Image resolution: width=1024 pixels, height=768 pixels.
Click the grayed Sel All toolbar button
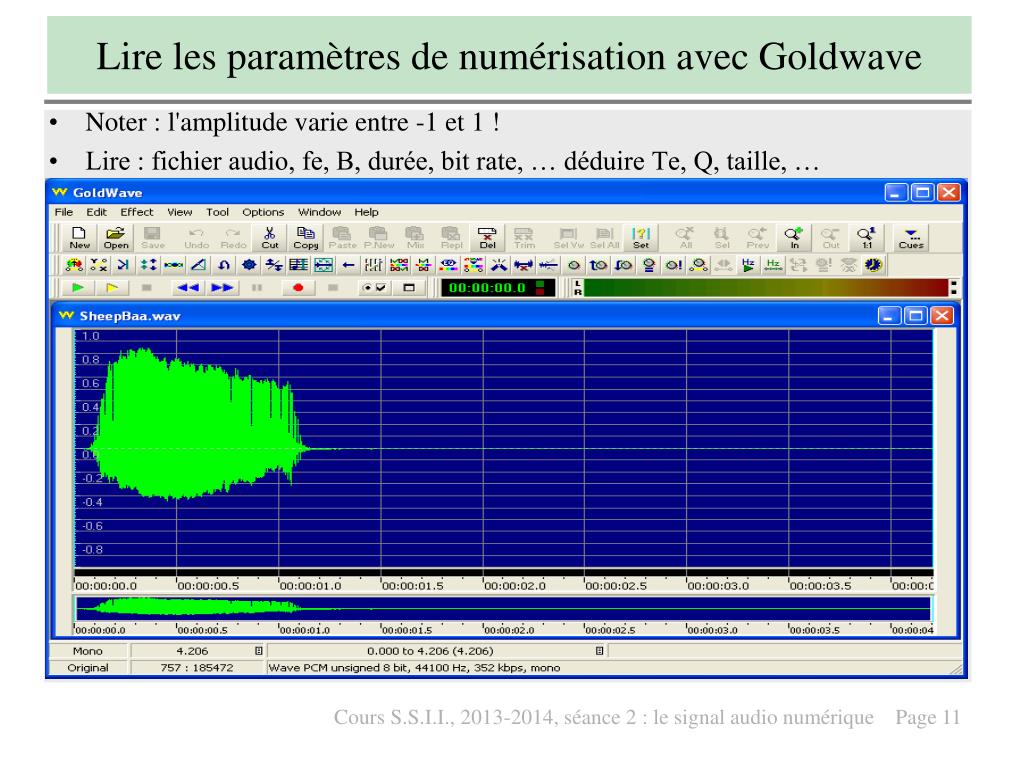click(x=604, y=238)
